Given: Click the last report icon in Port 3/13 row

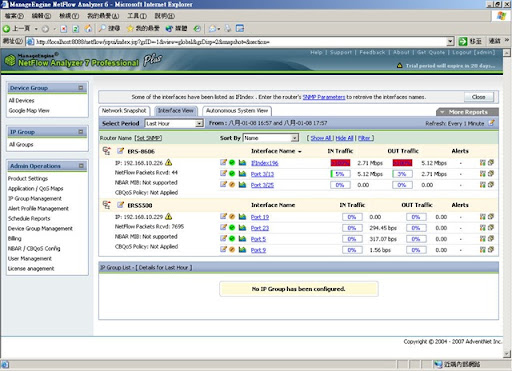Looking at the screenshot, I should pos(491,173).
